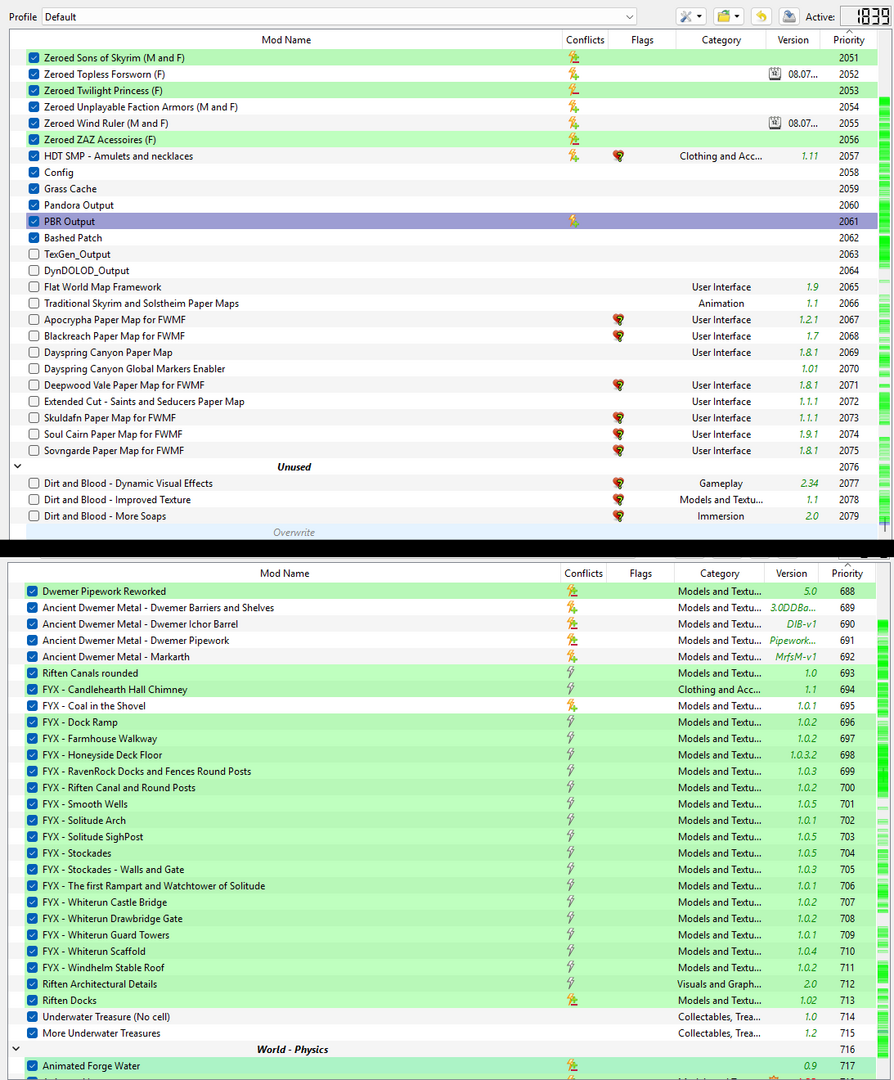Click the notes icon in Zeroed Wind Ruler row
Image resolution: width=894 pixels, height=1080 pixels.
(775, 123)
